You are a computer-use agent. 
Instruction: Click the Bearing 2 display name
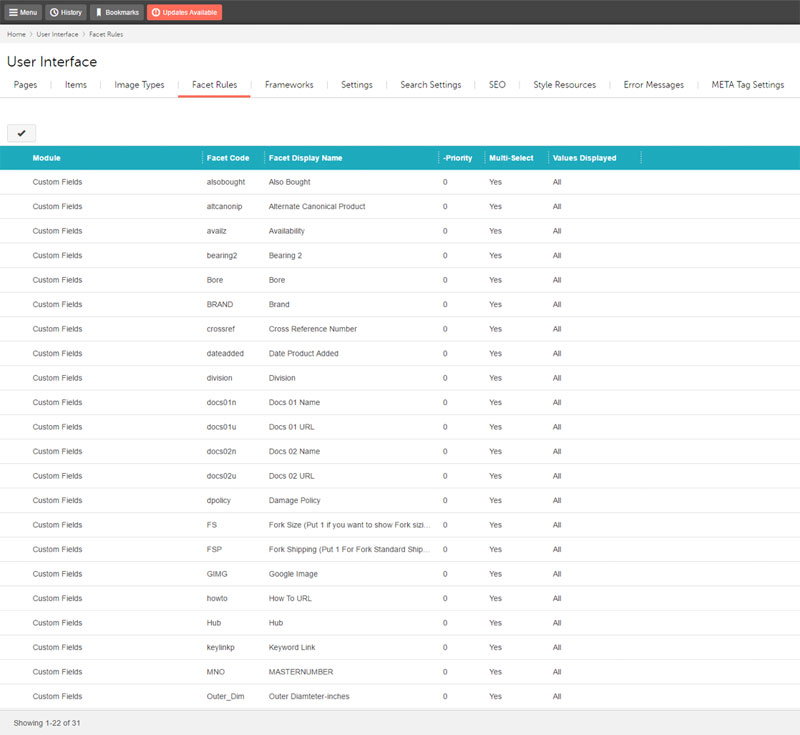tap(285, 256)
